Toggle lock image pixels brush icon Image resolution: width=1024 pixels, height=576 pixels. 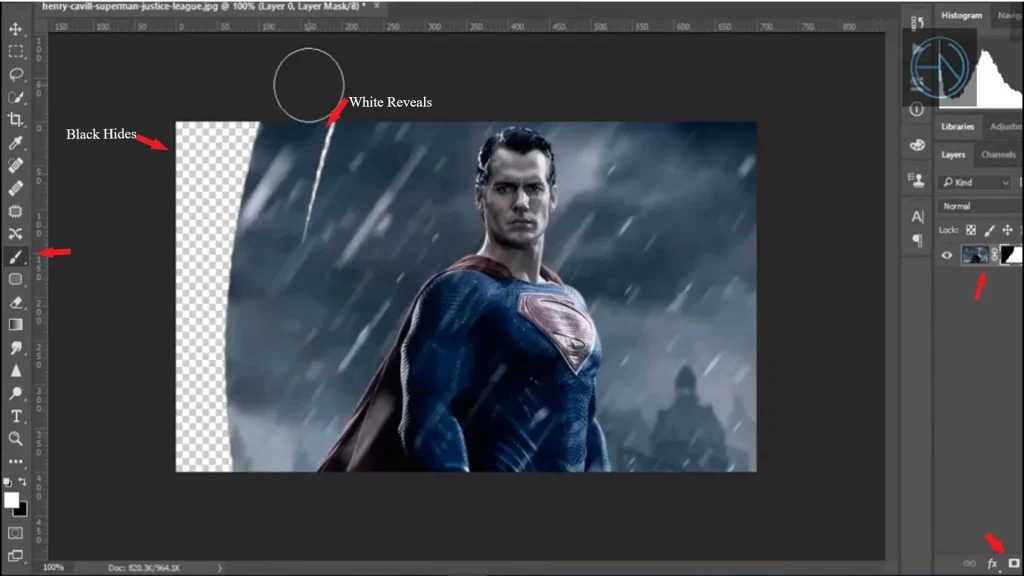(x=989, y=230)
